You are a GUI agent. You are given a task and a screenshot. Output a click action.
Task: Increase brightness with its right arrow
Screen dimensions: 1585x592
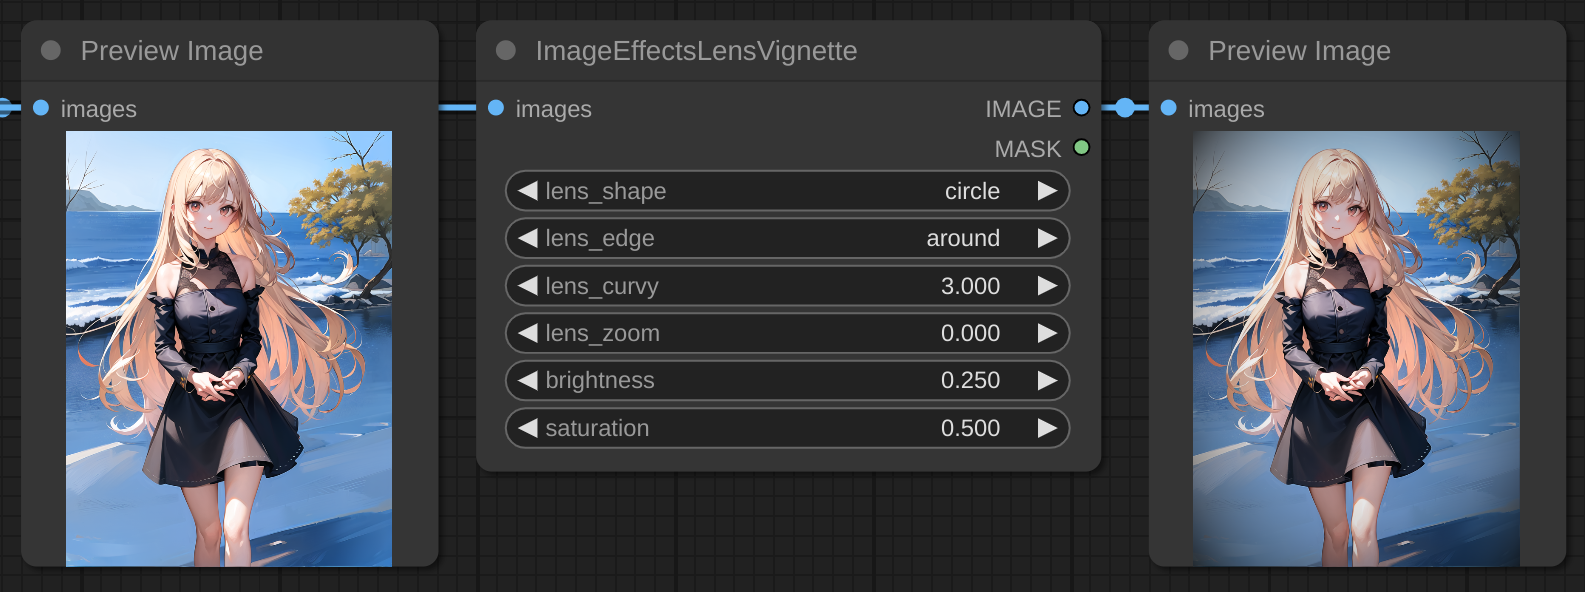point(1047,380)
